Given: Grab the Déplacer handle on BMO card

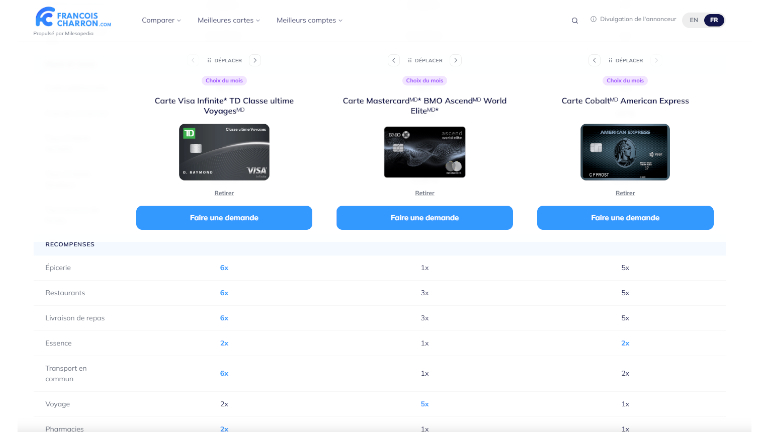Looking at the screenshot, I should pos(425,60).
